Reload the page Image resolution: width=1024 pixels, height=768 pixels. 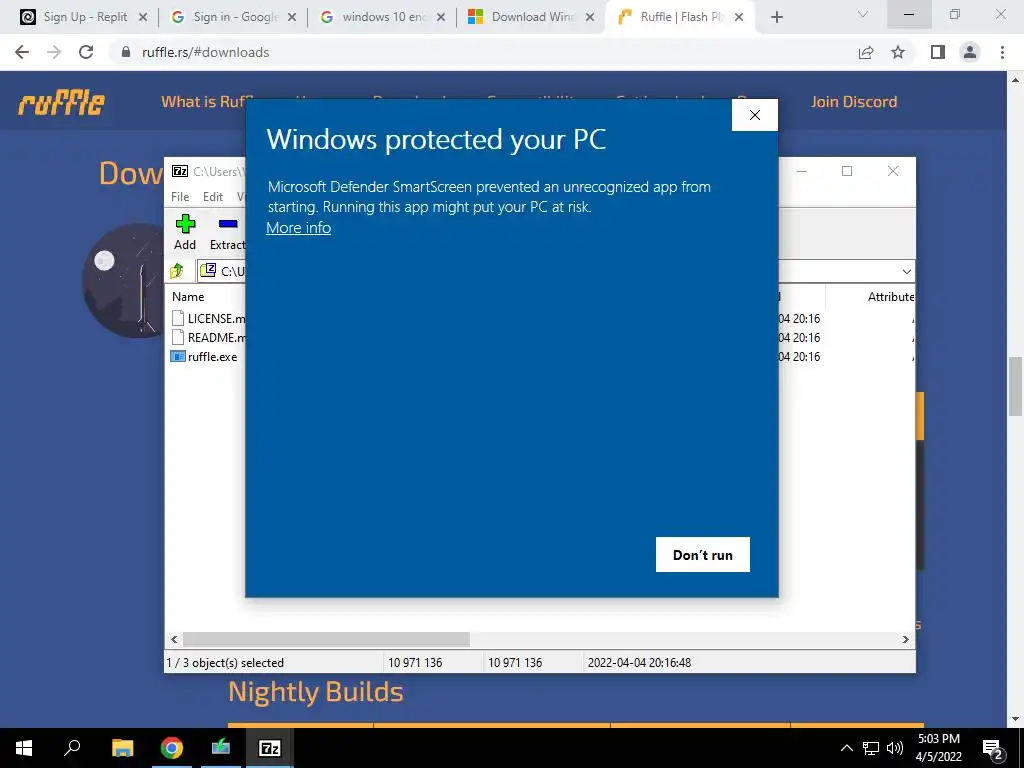point(86,52)
